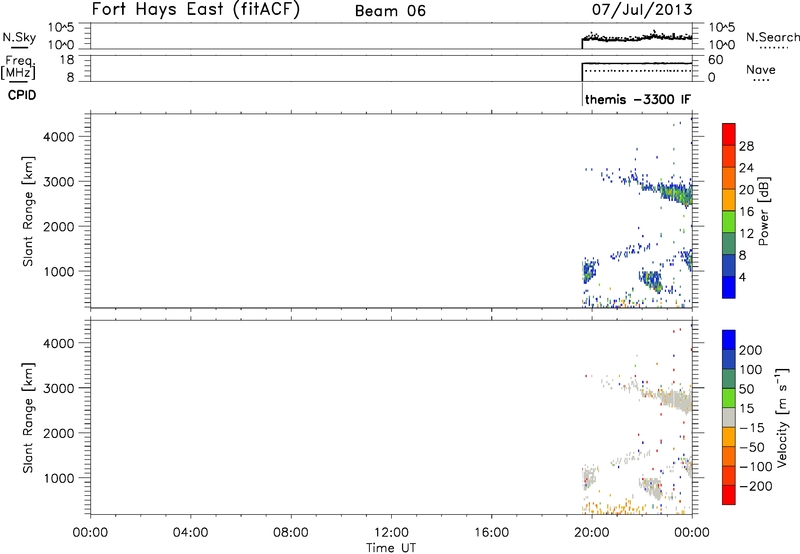Click the dotted Nave line in frequency panel
The image size is (800, 554).
[x=638, y=70]
